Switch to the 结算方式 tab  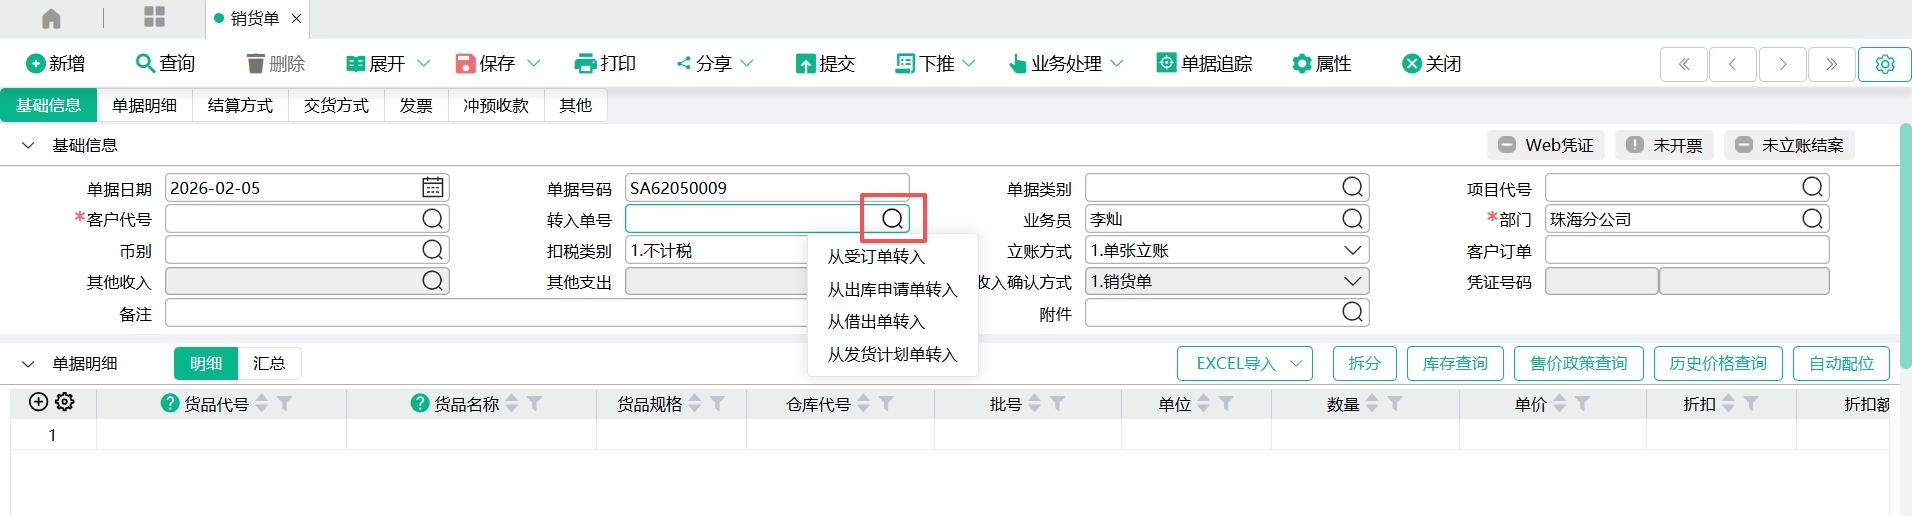(x=240, y=106)
